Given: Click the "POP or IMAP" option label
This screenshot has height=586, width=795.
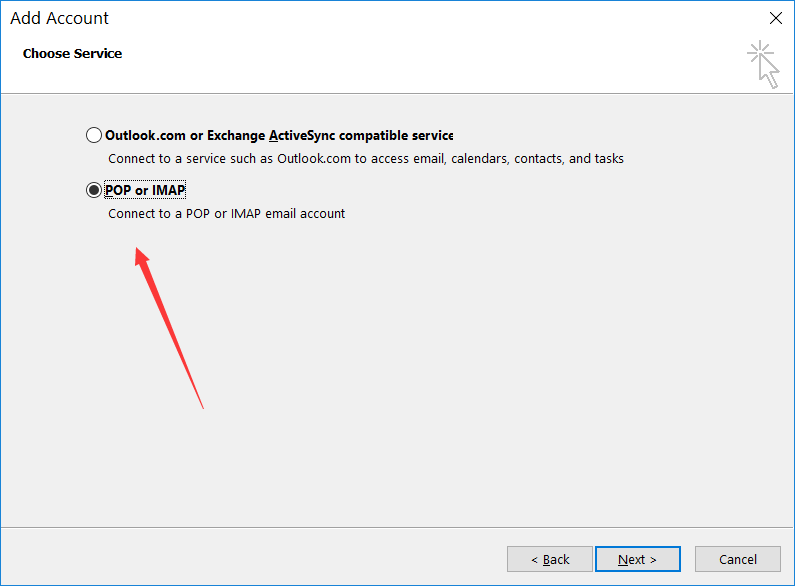Looking at the screenshot, I should tap(146, 190).
